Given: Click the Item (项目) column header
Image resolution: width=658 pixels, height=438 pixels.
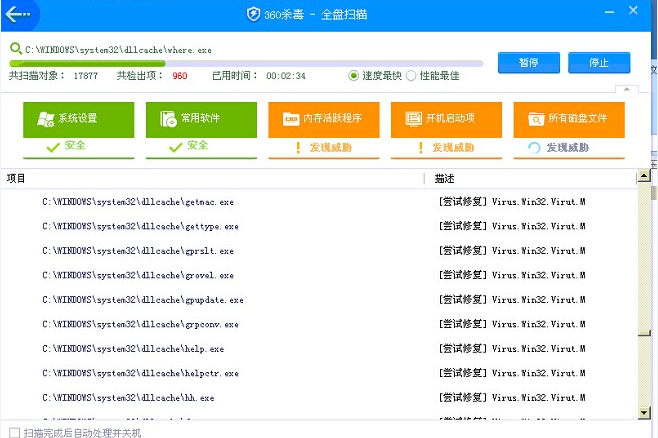Looking at the screenshot, I should (x=17, y=178).
